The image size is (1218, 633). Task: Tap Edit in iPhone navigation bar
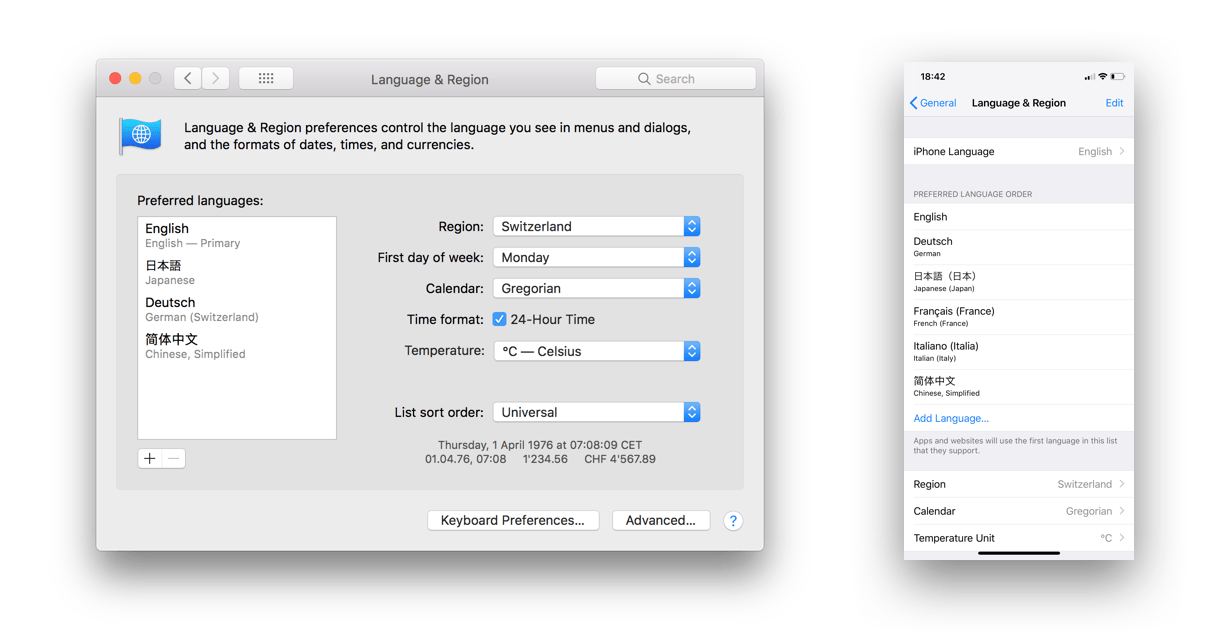pos(1114,103)
